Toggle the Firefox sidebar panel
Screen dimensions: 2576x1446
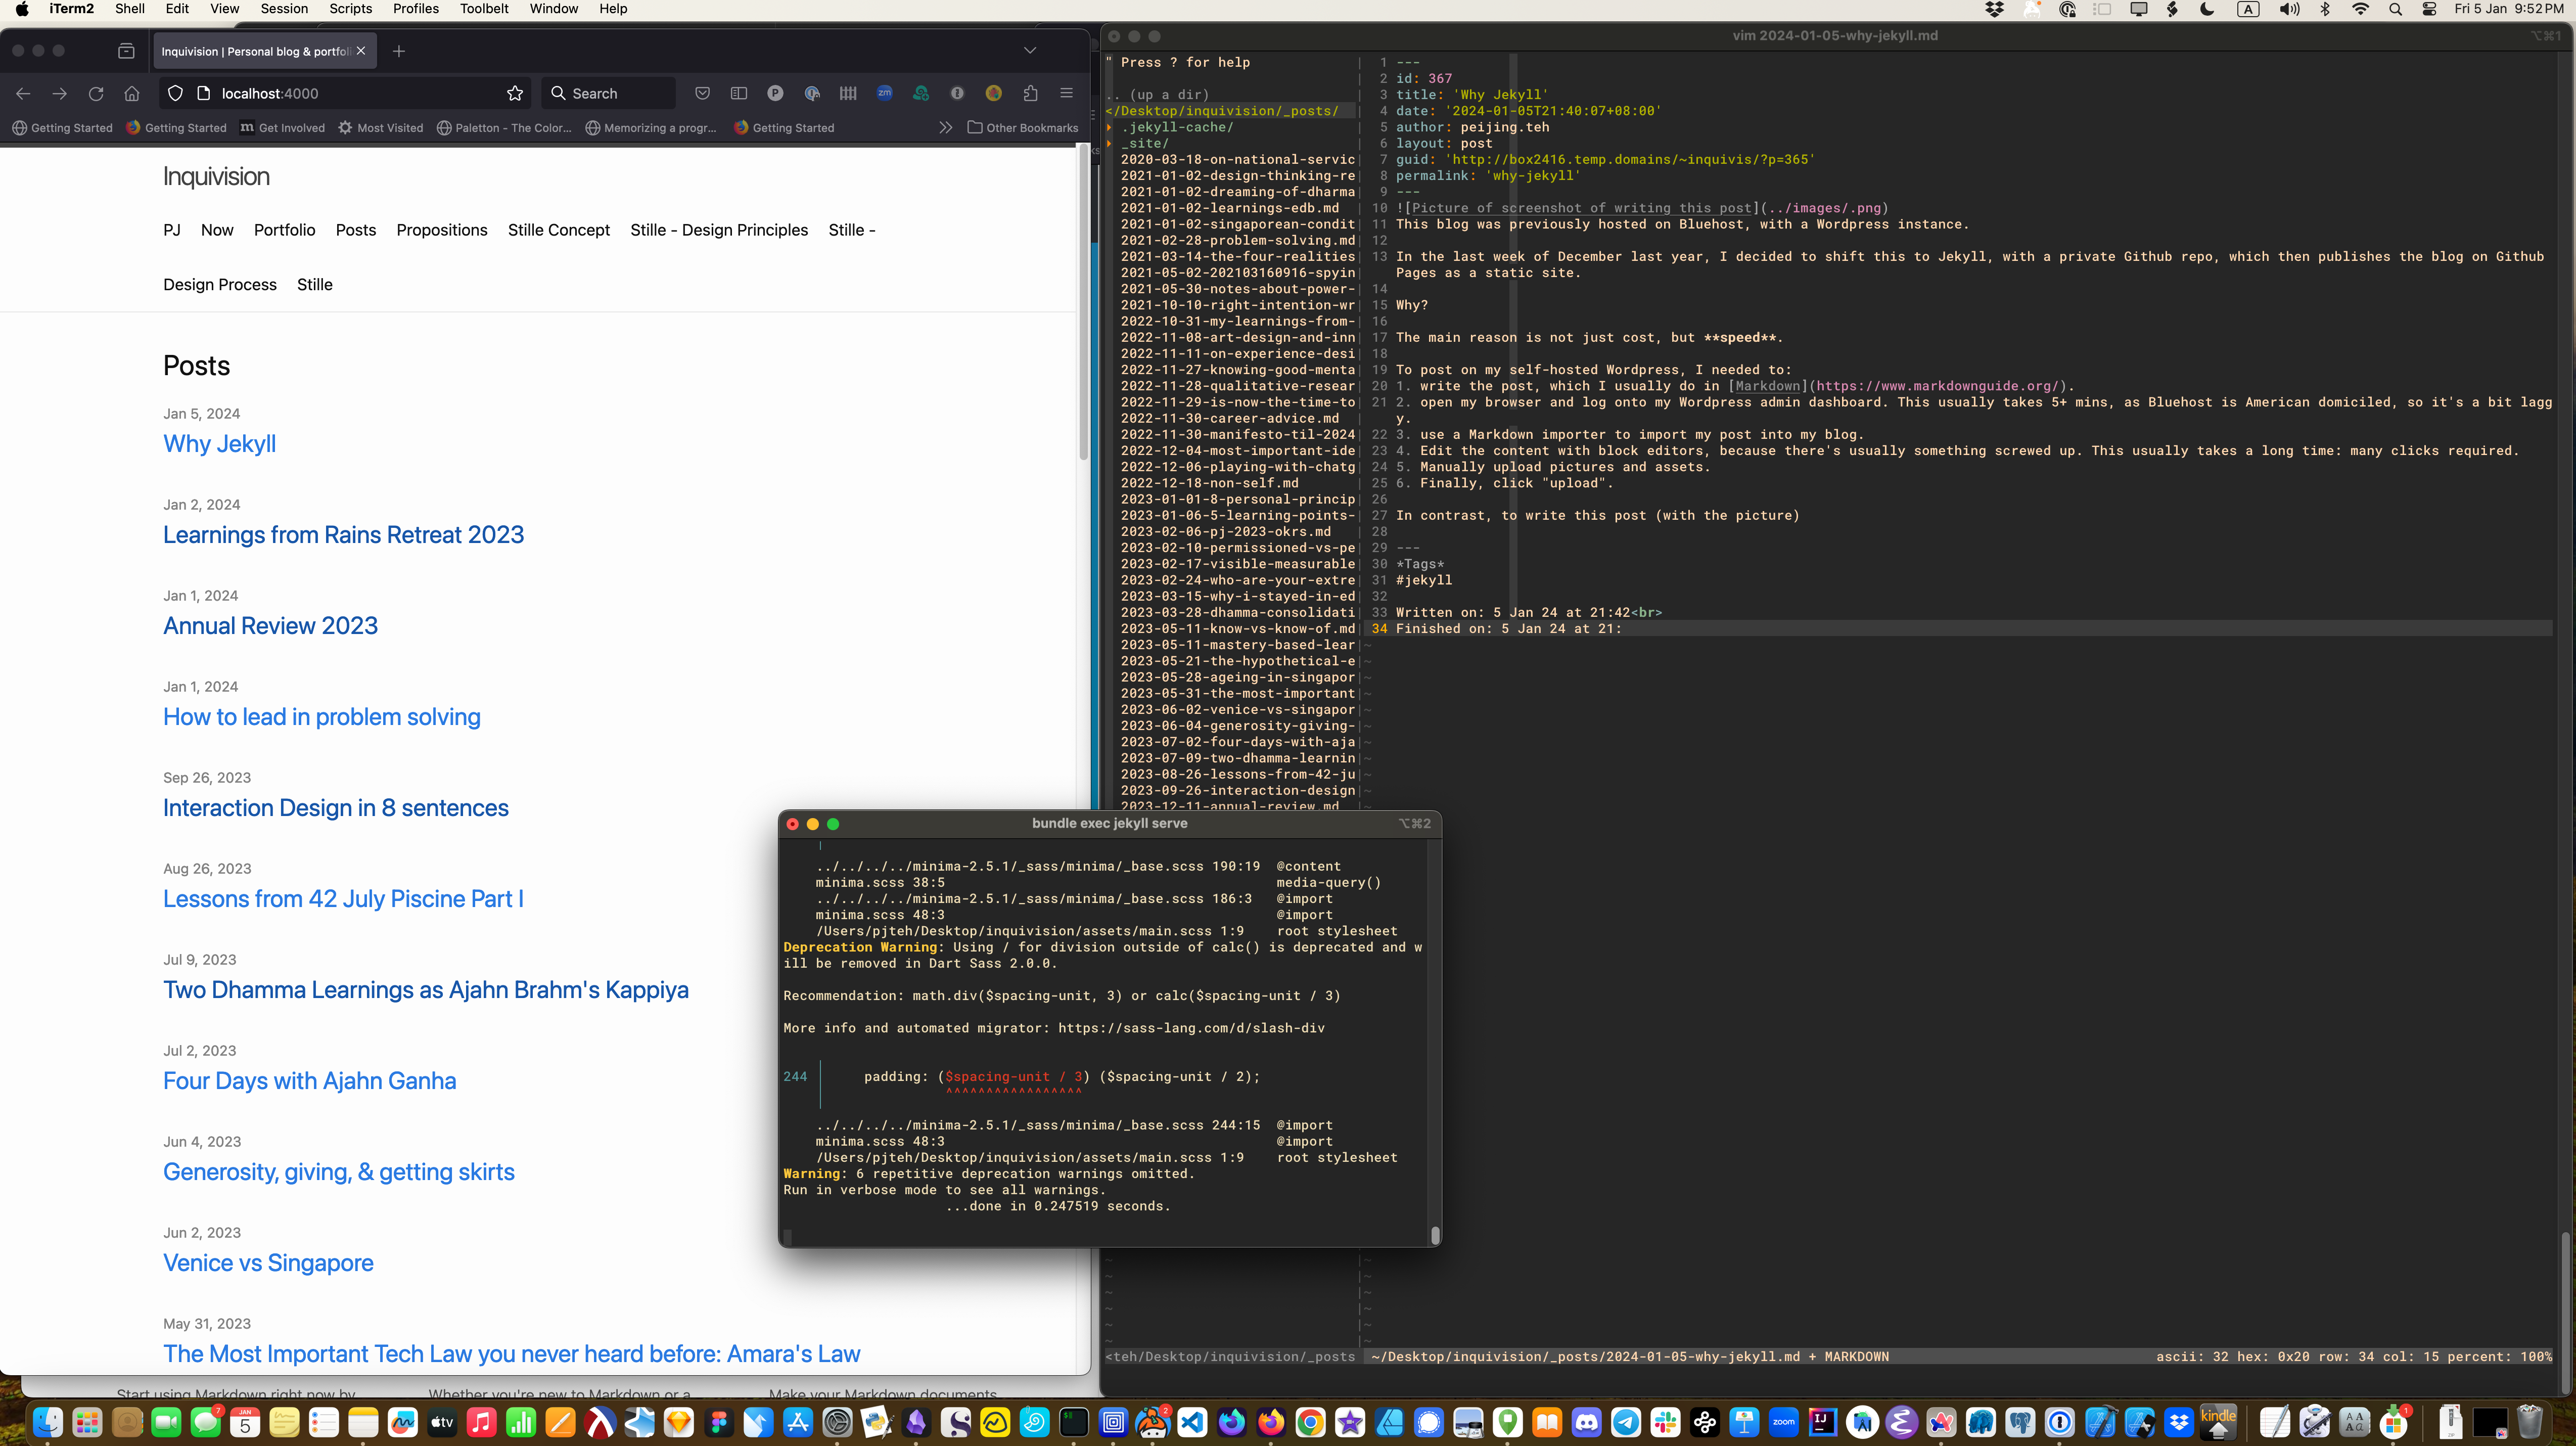[739, 93]
